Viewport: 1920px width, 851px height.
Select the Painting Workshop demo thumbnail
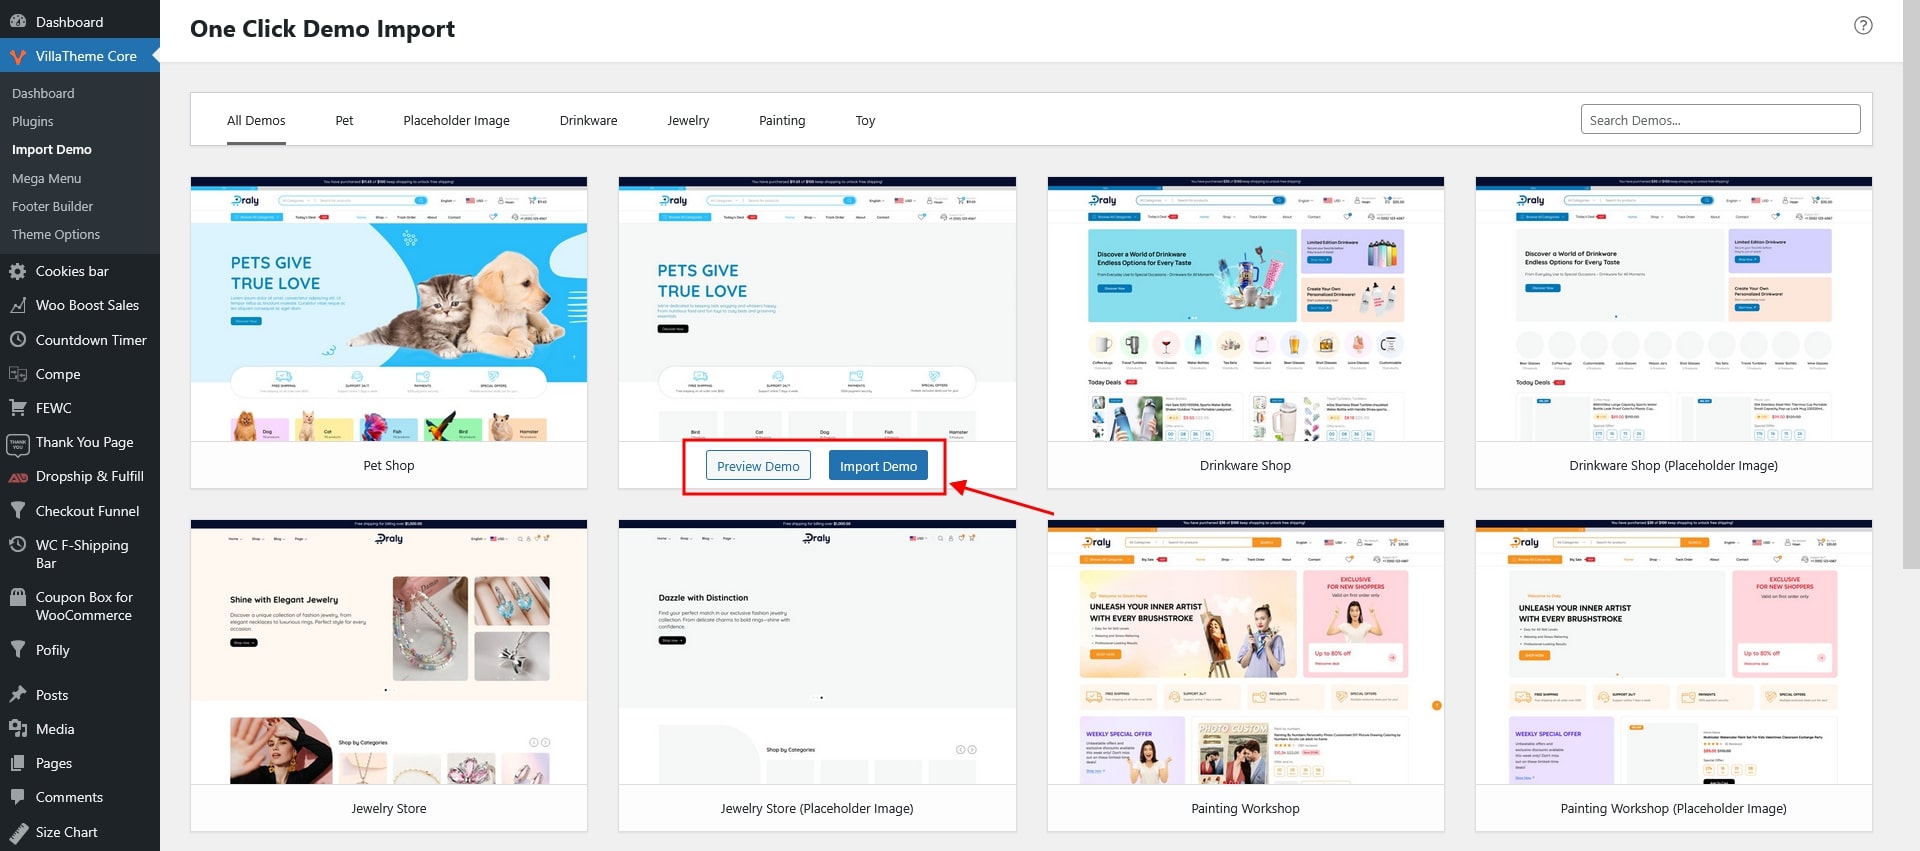pyautogui.click(x=1245, y=652)
